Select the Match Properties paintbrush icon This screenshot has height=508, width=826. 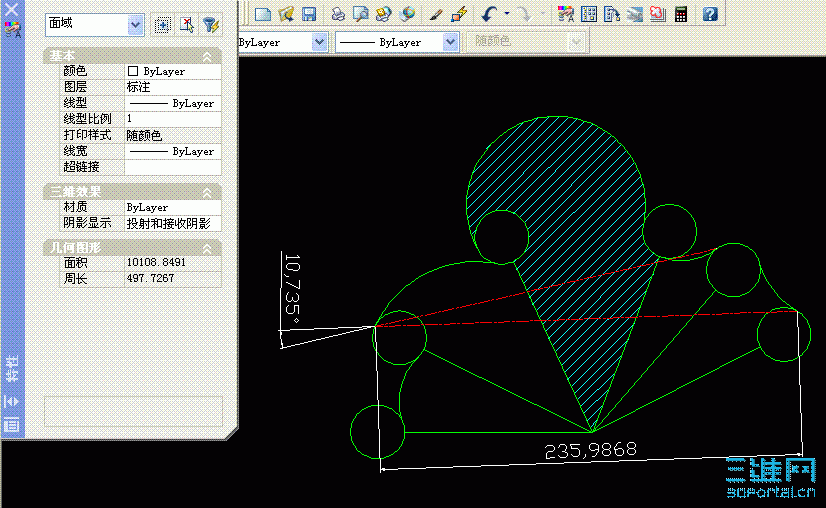click(436, 14)
